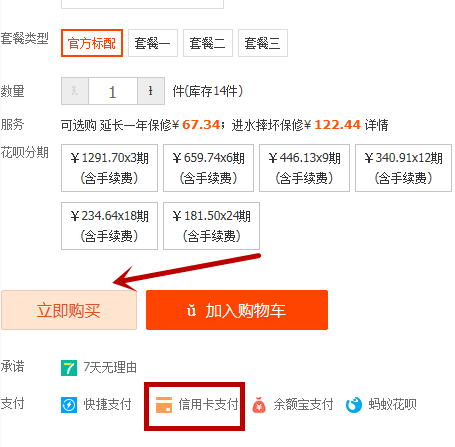Click the green 7-day return icon
Viewport: 455px width, 447px height.
coord(69,368)
